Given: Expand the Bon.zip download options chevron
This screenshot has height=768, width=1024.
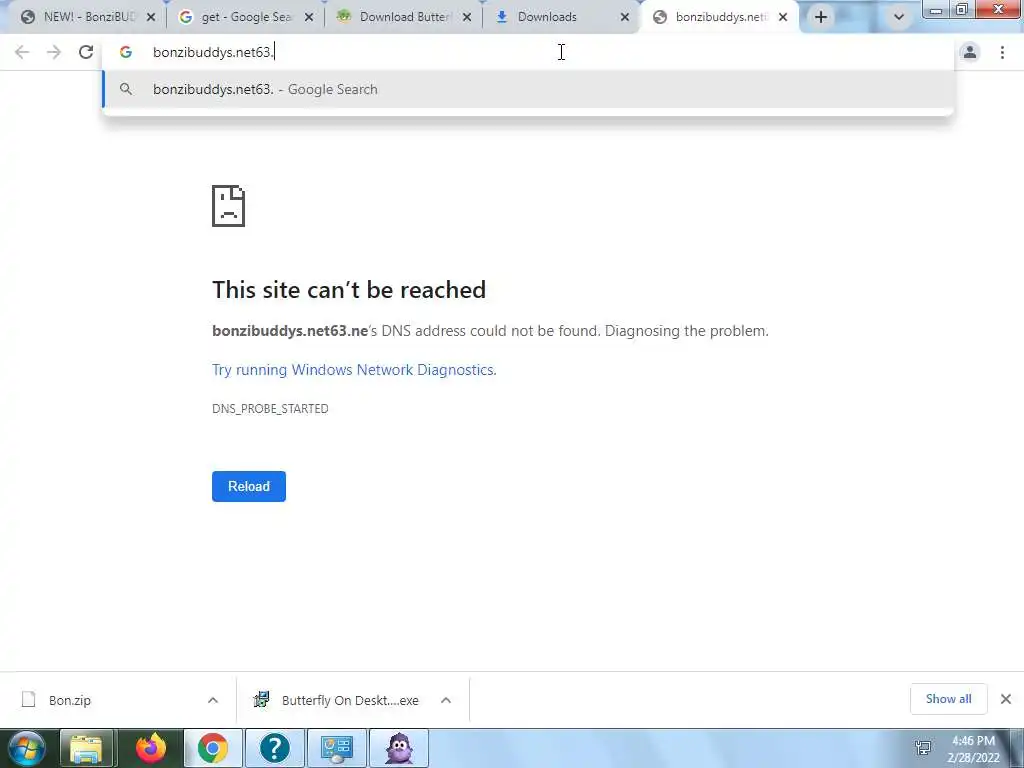Looking at the screenshot, I should 213,700.
